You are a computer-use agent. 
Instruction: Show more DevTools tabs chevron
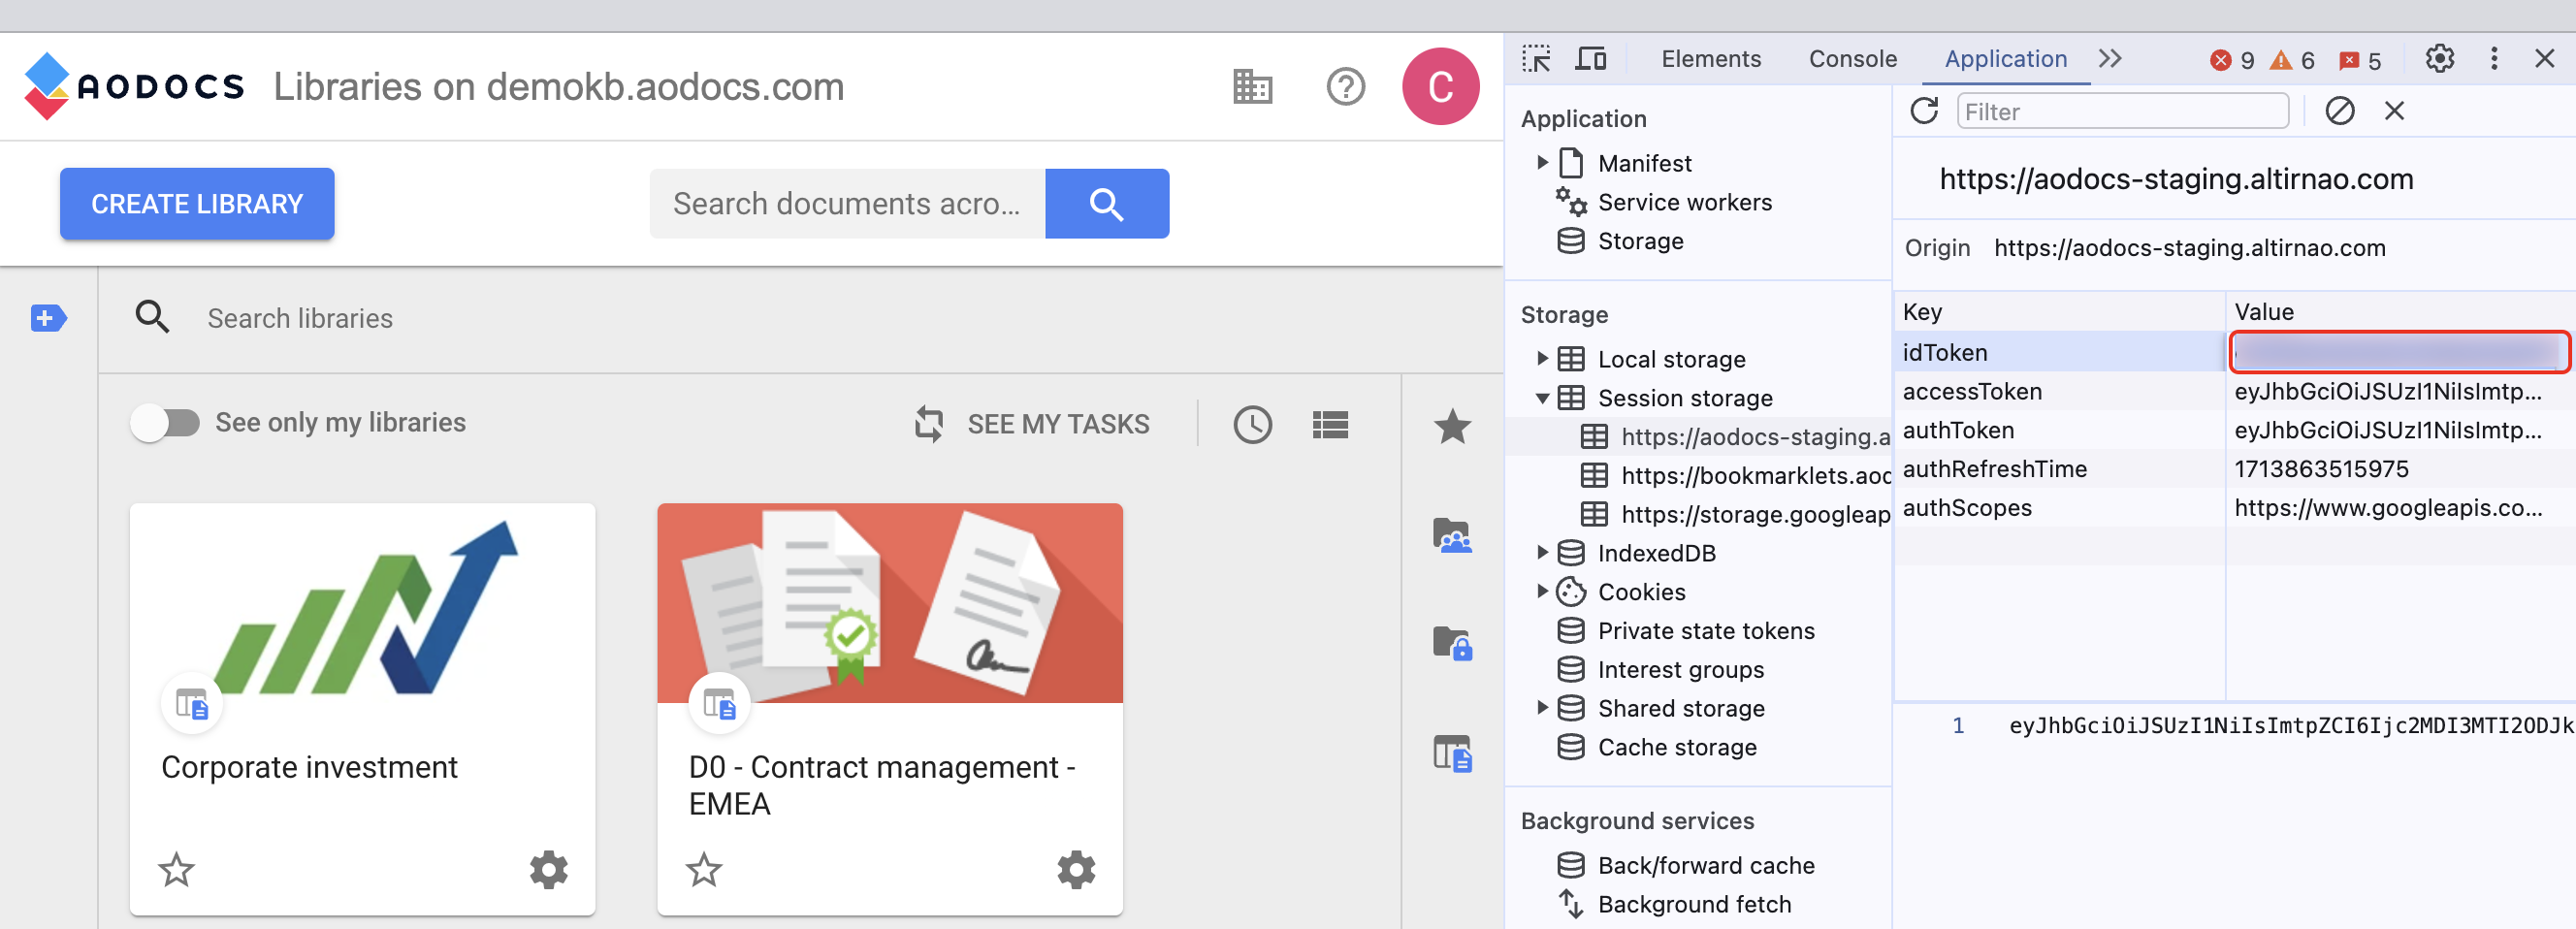coord(2110,59)
